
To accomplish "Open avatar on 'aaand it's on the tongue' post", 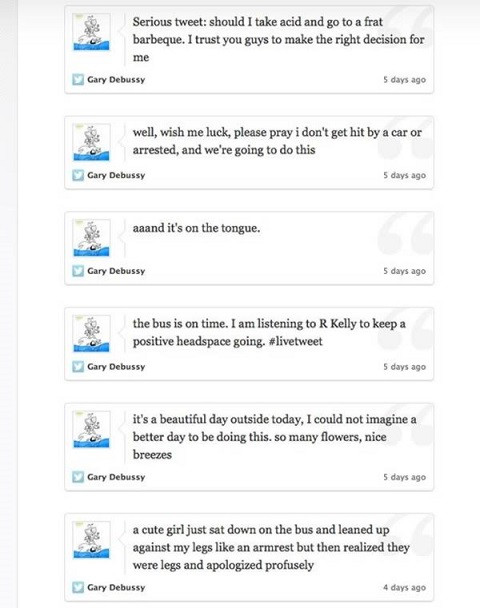I will point(92,238).
